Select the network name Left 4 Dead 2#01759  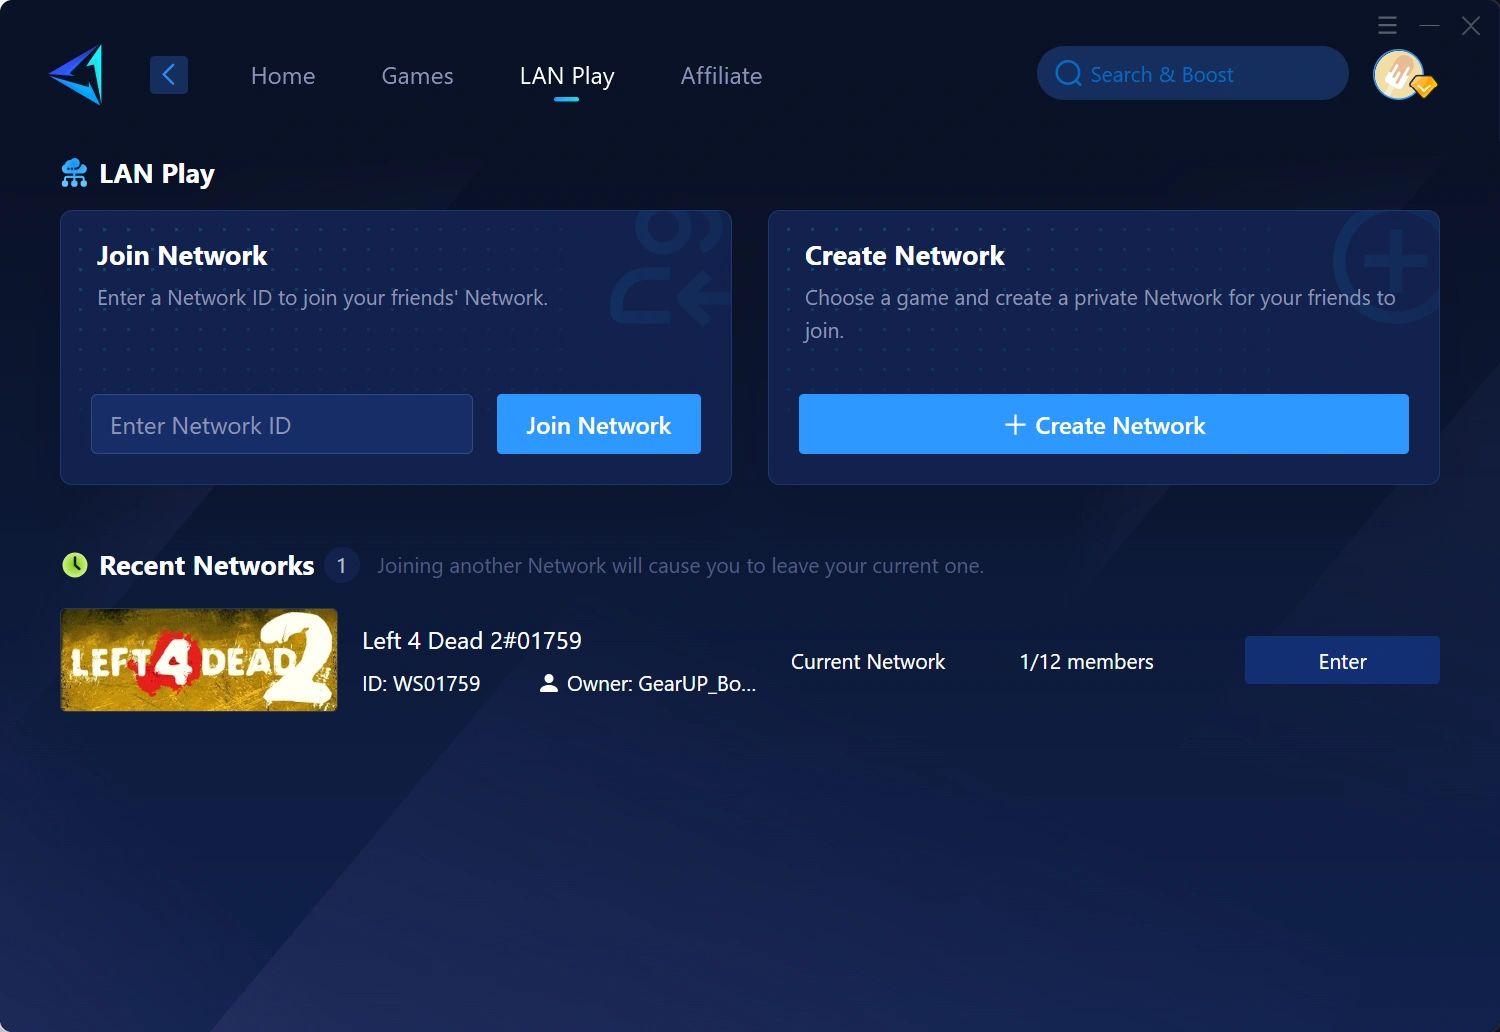472,641
